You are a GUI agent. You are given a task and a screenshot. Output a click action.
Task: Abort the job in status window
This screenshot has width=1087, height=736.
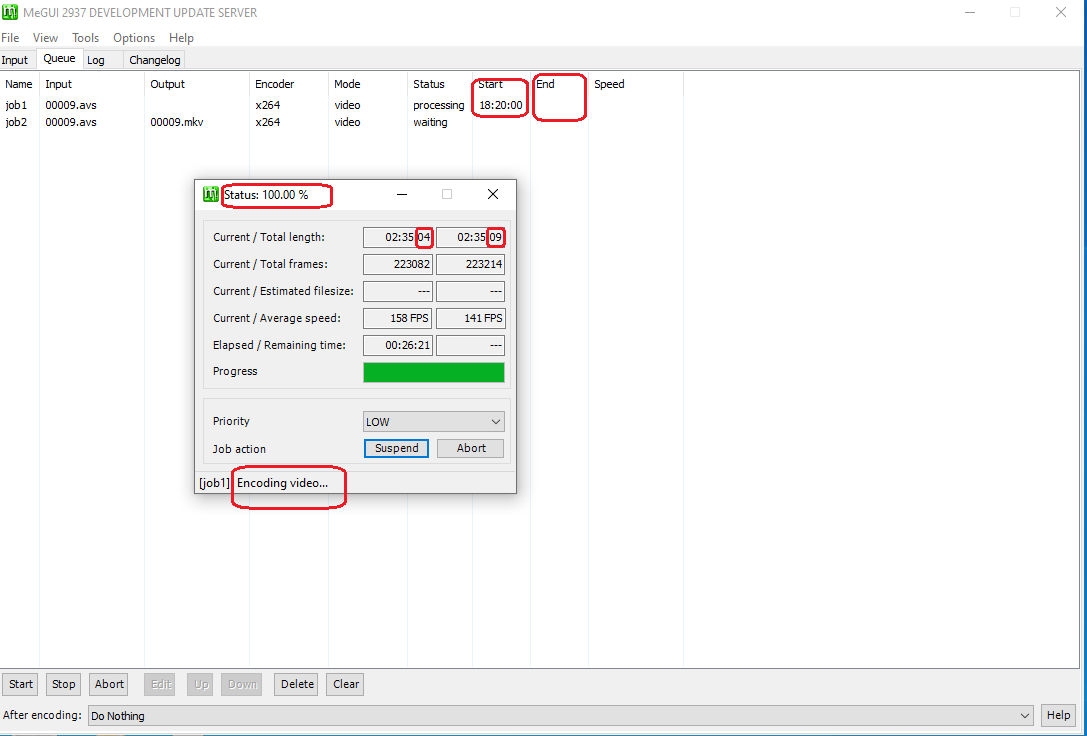tap(471, 448)
